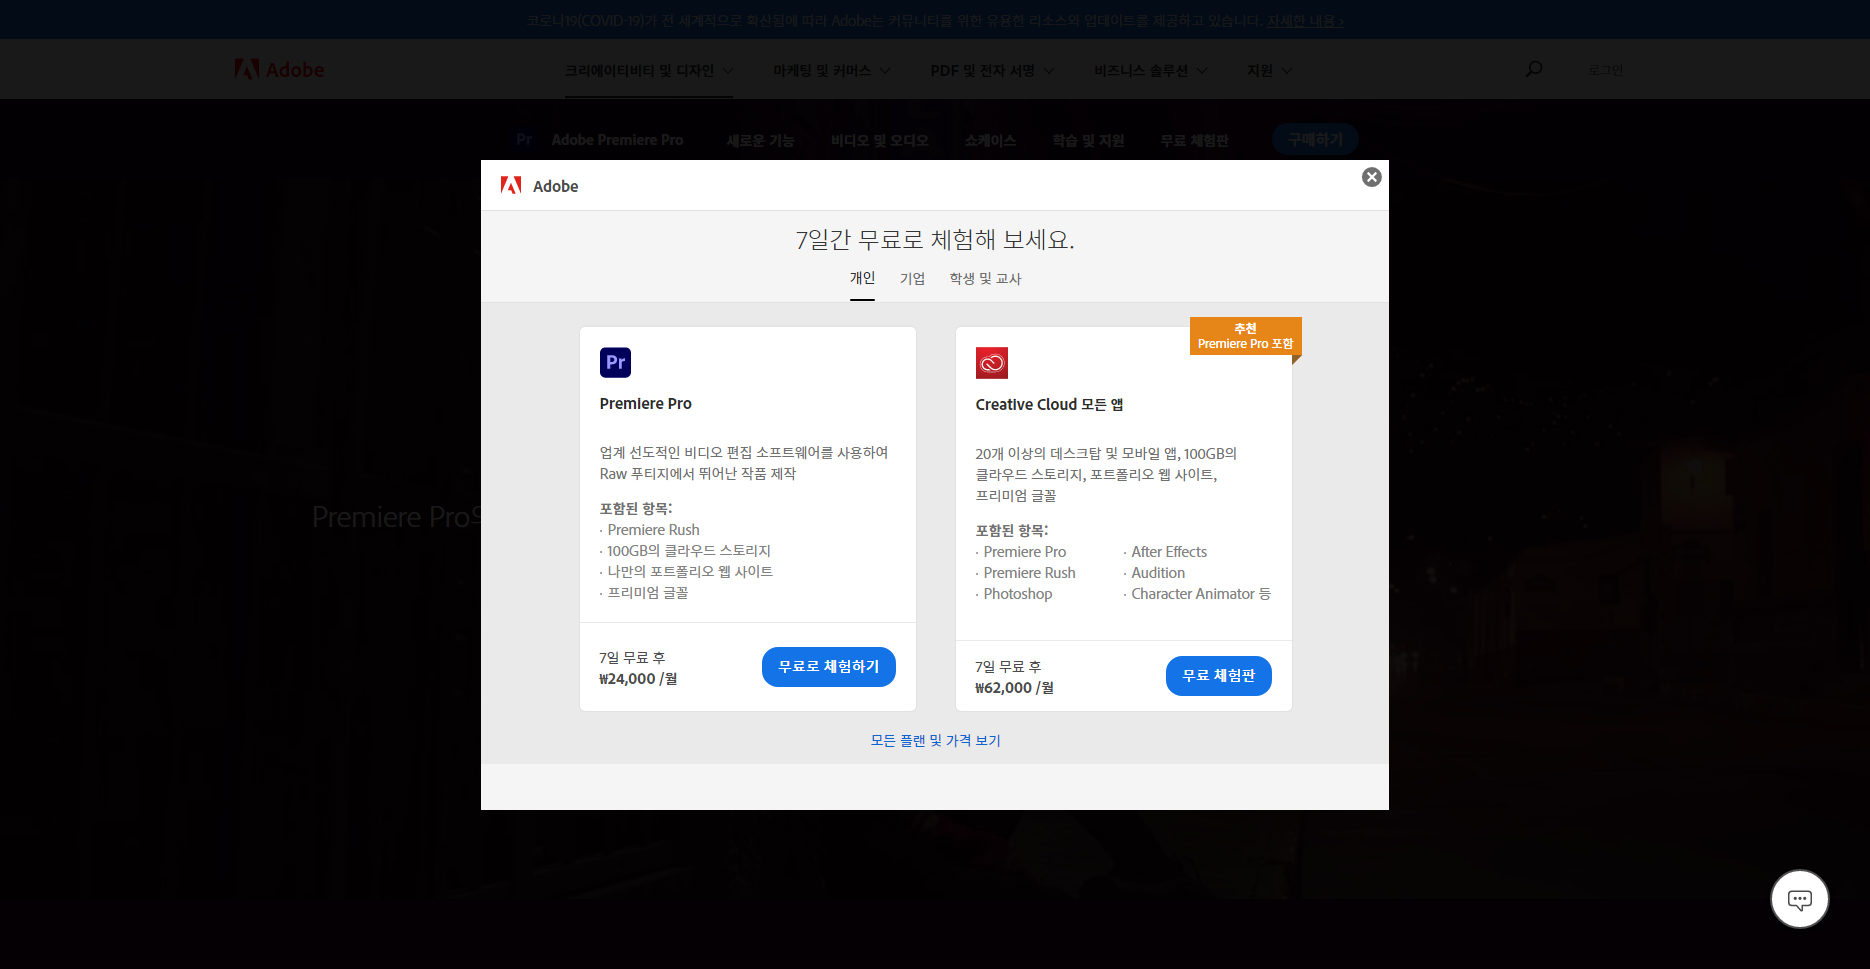Expand 크리에이티비티 및 디자인 menu

pos(649,71)
